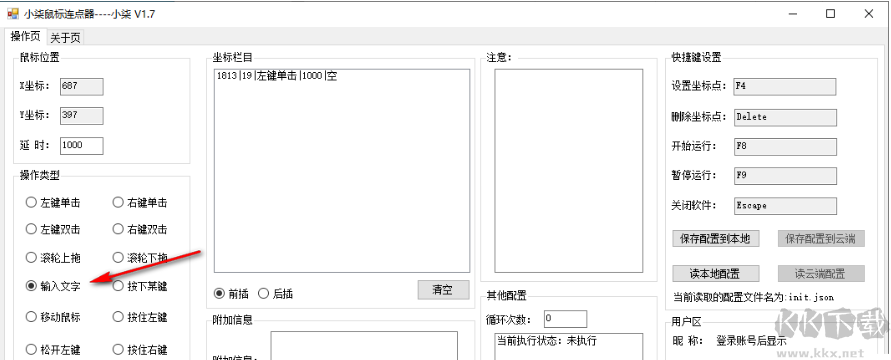This screenshot has height=360, width=891.
Task: Click the 删除坐标点 hotkey field Delete
Action: [x=785, y=117]
